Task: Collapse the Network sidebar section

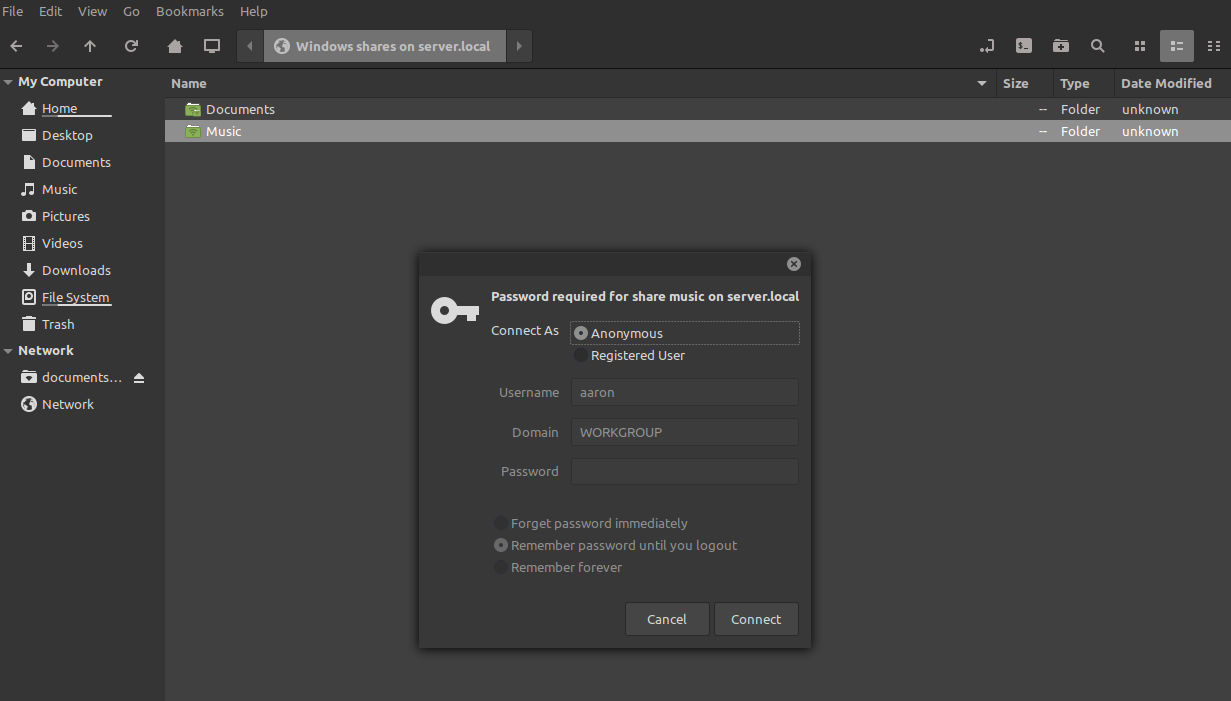Action: click(x=8, y=351)
